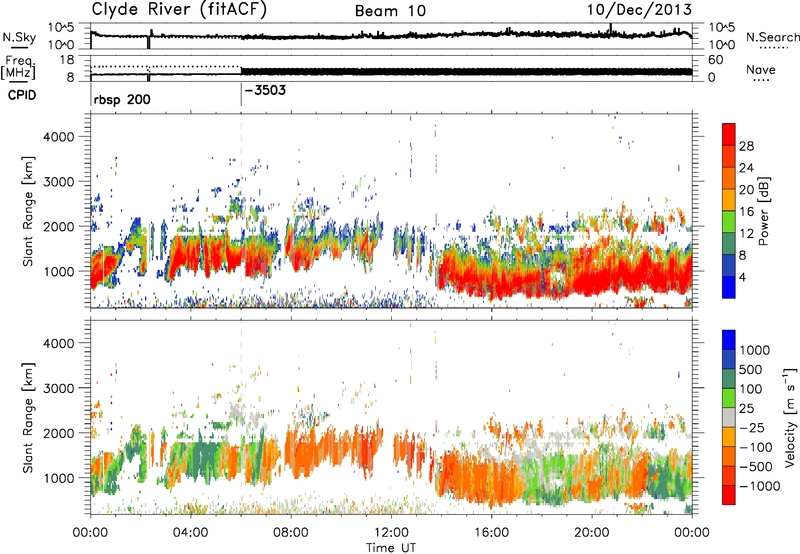Click the "24" label on the Power colorbar
This screenshot has height=554, width=800.
tap(746, 168)
